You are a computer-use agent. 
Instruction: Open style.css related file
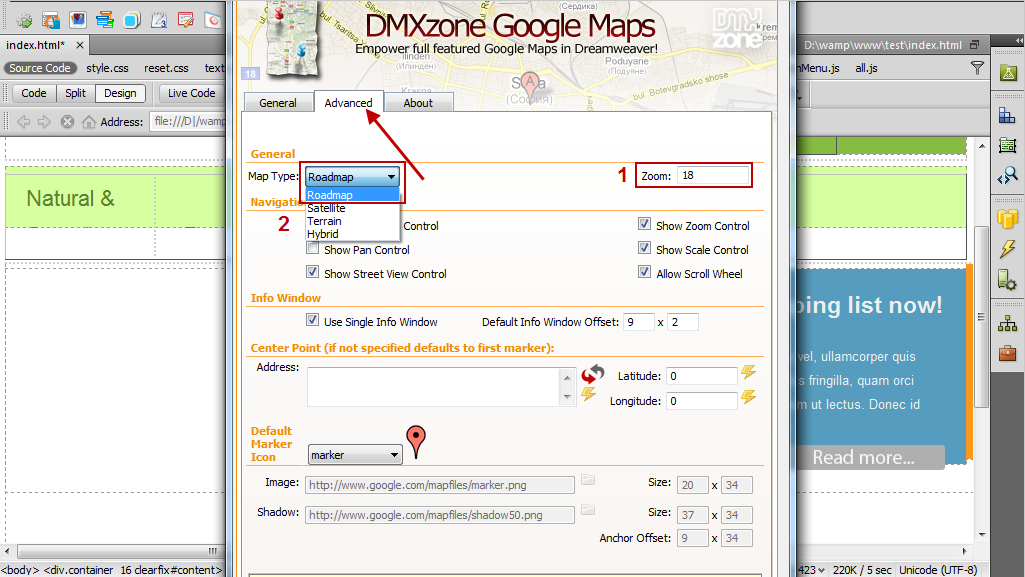tap(107, 68)
